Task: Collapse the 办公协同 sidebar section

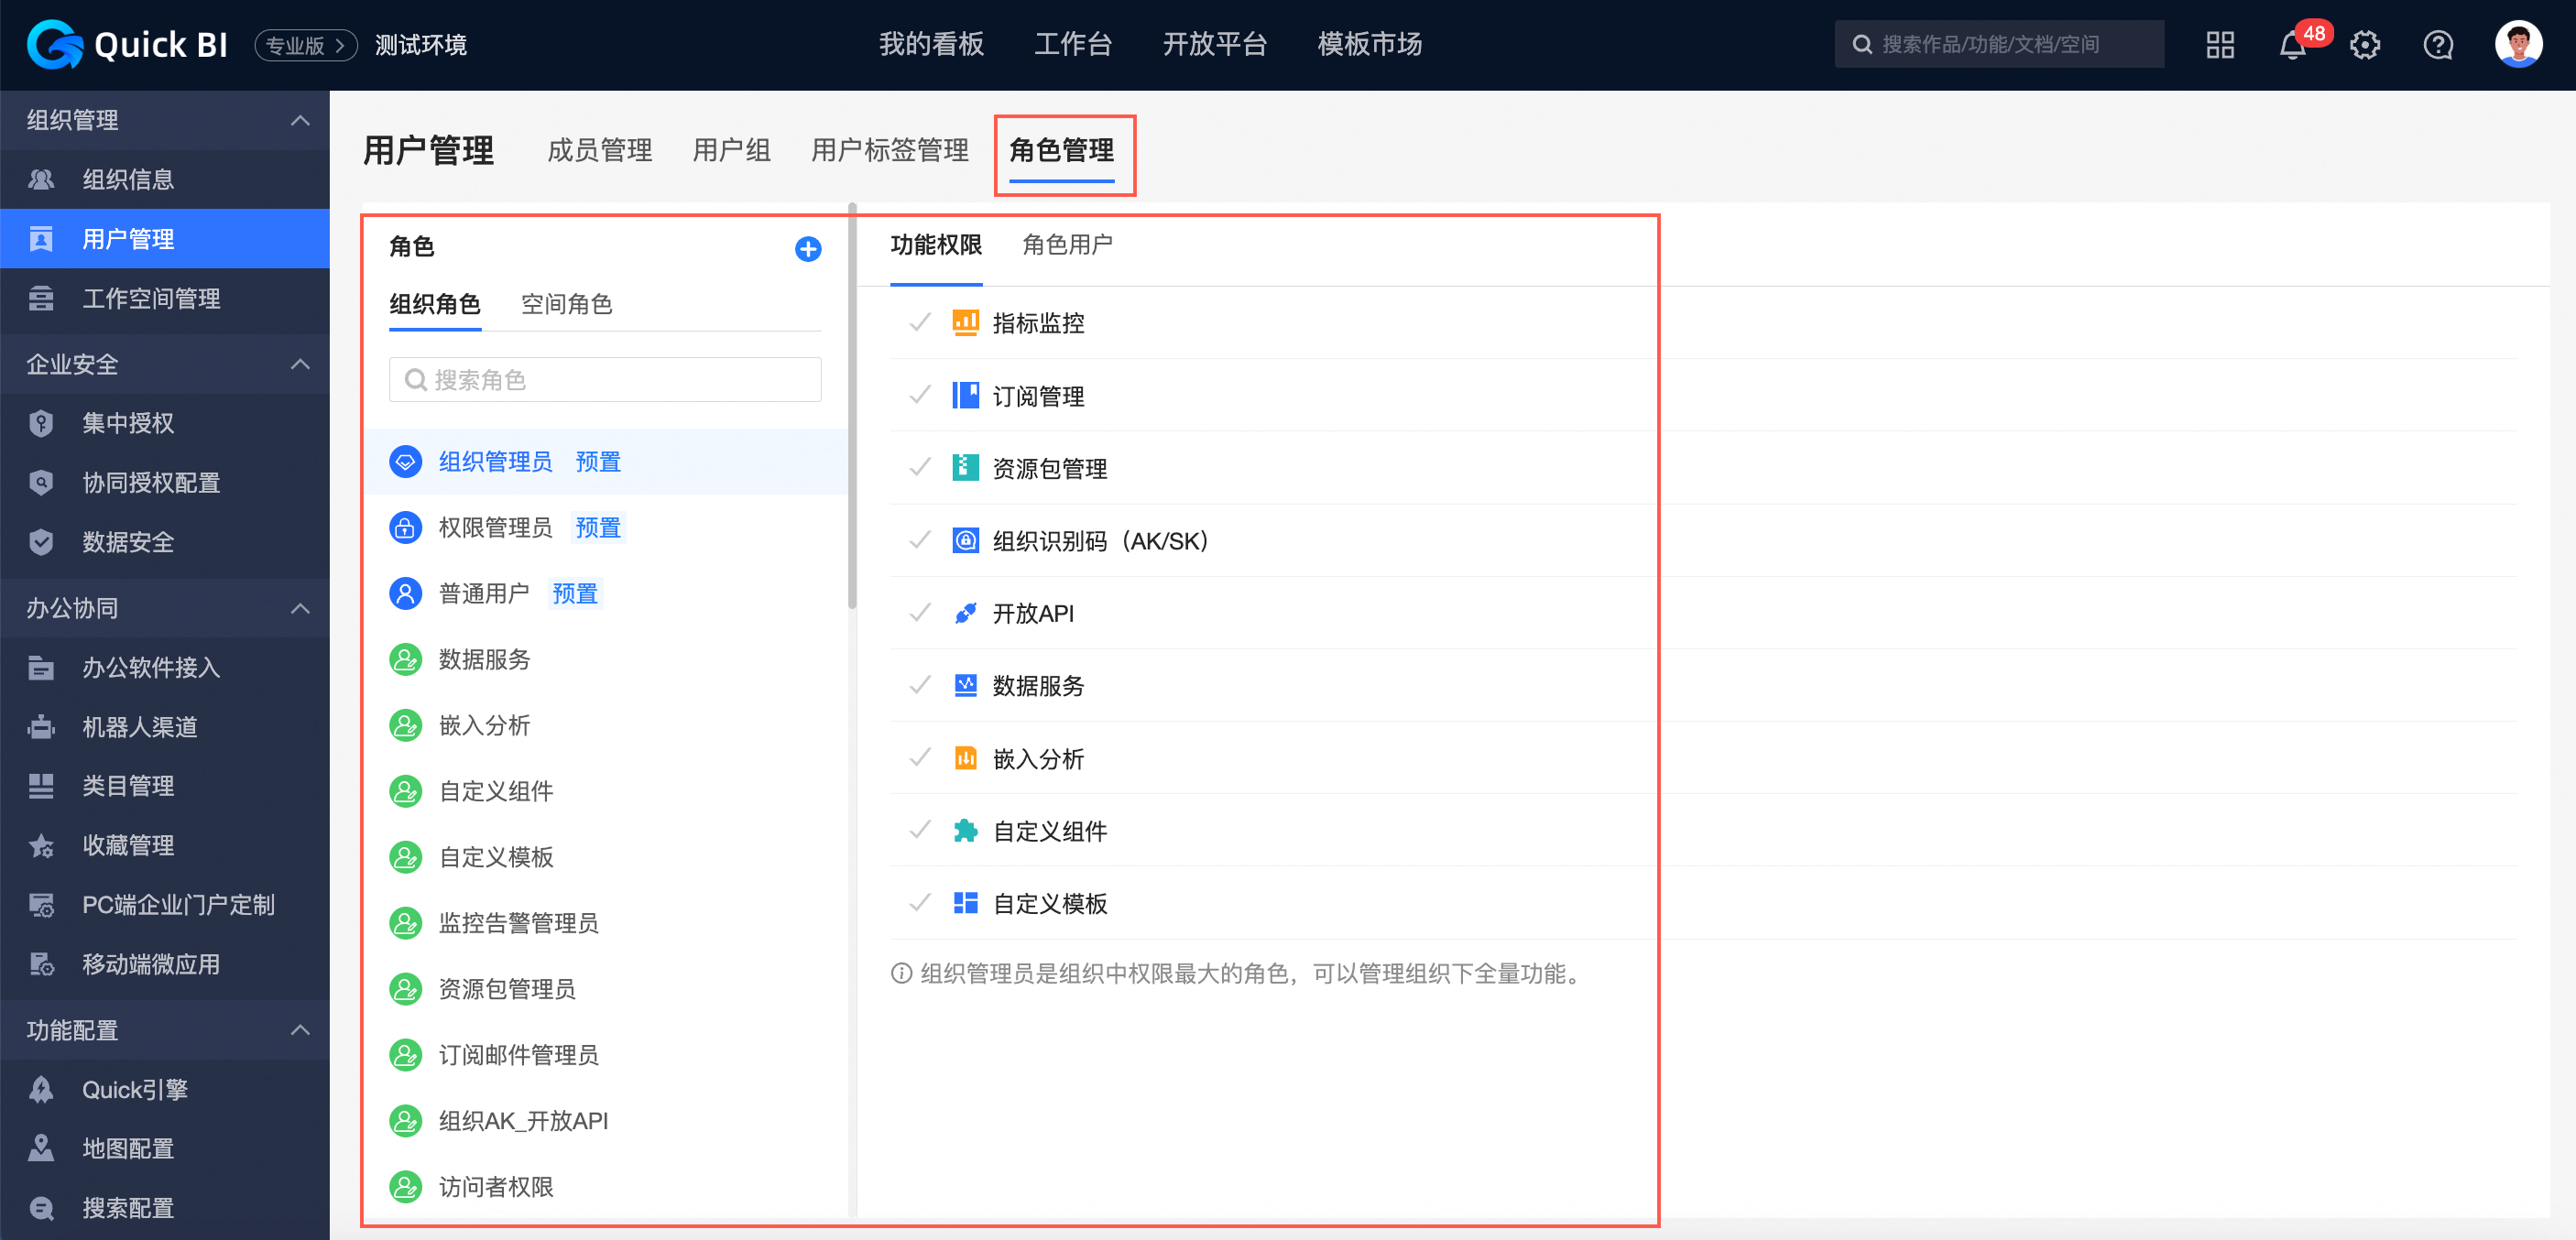Action: pos(300,608)
